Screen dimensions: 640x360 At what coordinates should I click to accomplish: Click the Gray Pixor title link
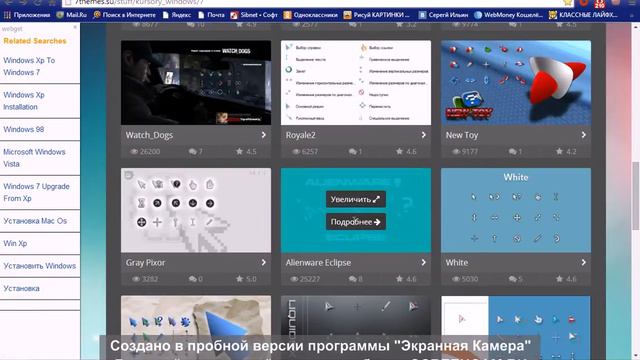pos(145,263)
